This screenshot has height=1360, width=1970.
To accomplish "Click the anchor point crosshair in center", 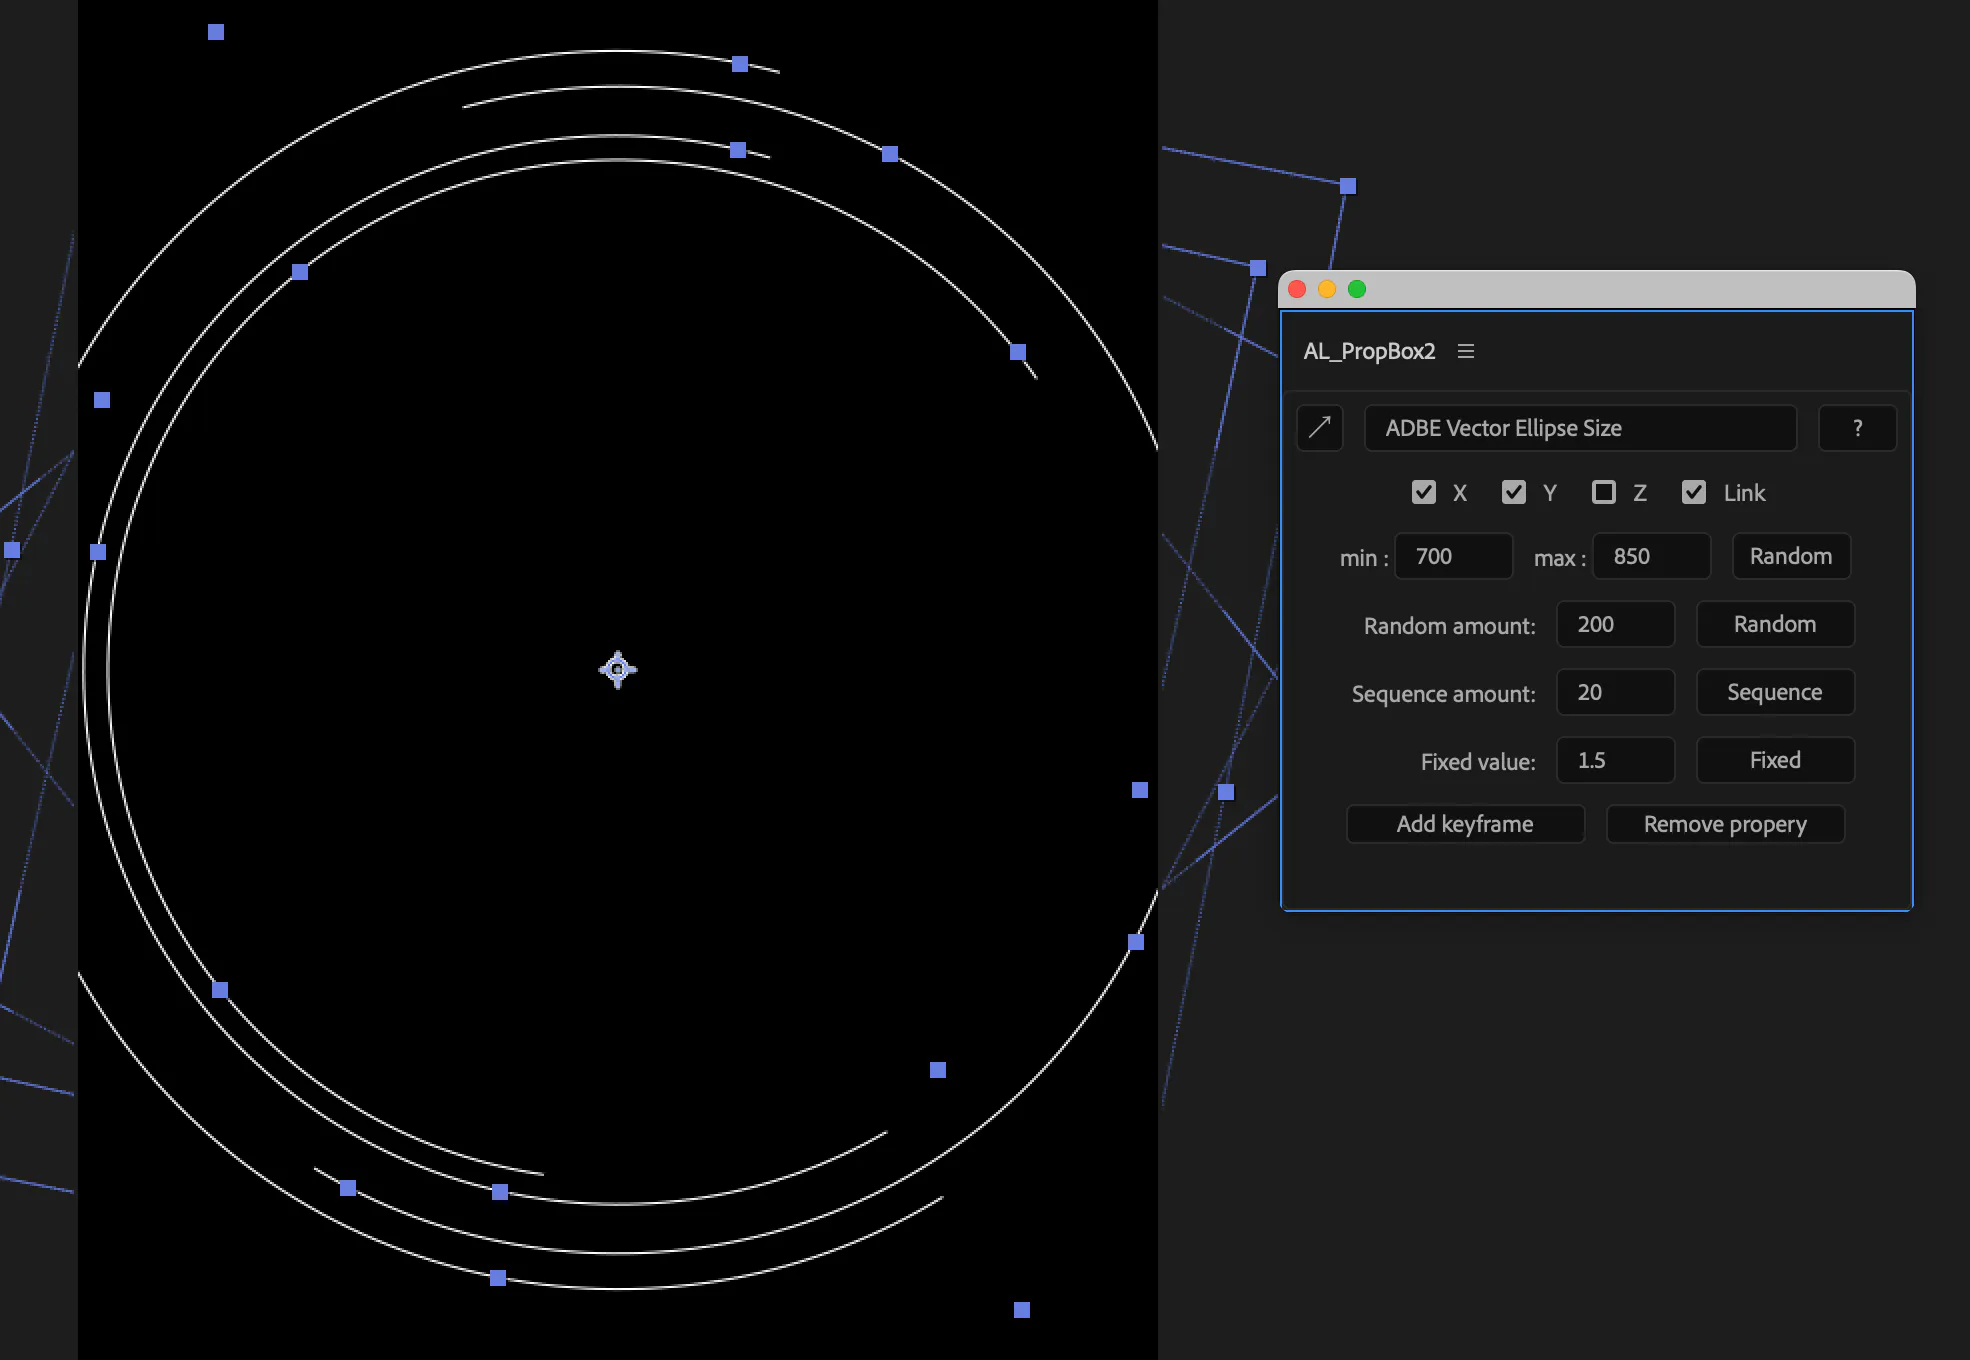I will pyautogui.click(x=618, y=669).
